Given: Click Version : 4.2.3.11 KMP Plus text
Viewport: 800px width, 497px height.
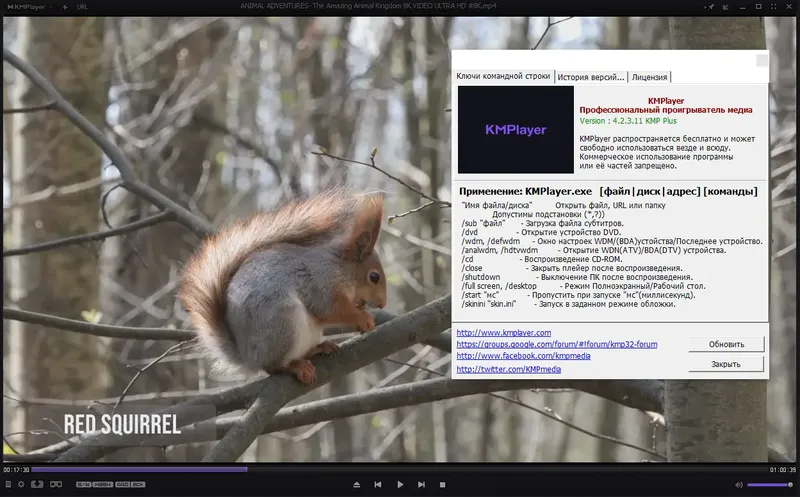Looking at the screenshot, I should 628,121.
